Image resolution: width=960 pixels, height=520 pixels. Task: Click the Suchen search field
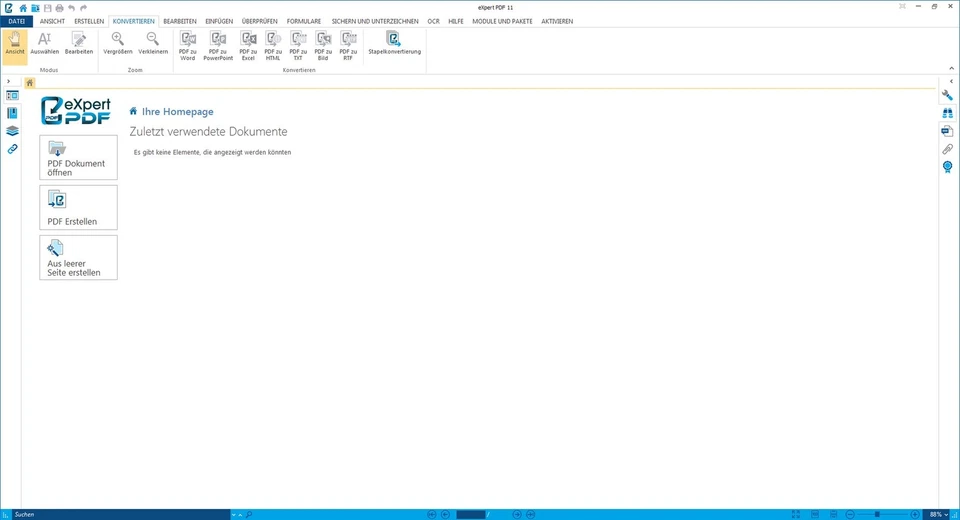click(121, 514)
